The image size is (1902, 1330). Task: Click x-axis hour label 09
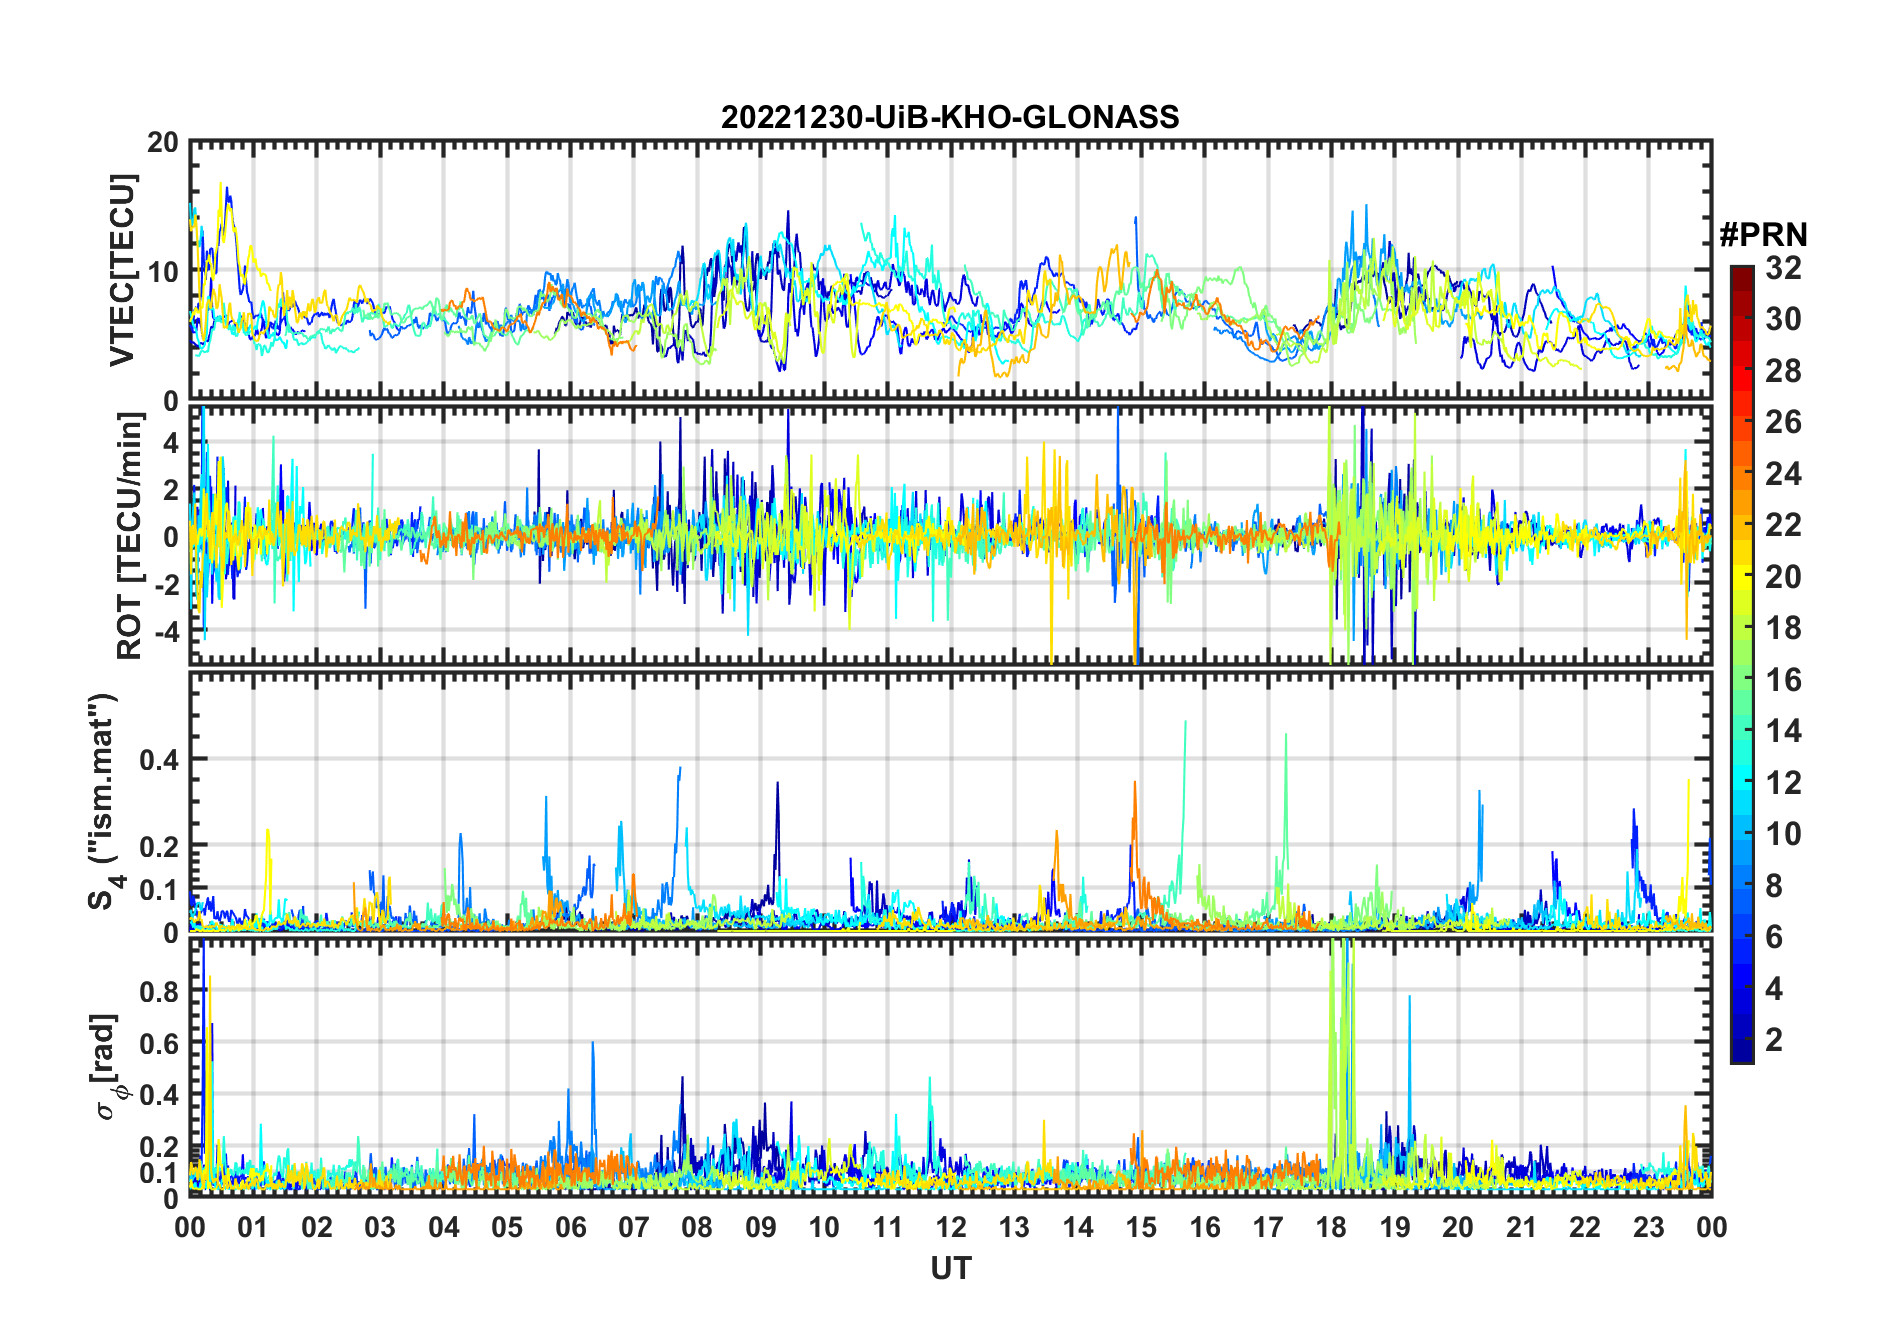point(761,1227)
